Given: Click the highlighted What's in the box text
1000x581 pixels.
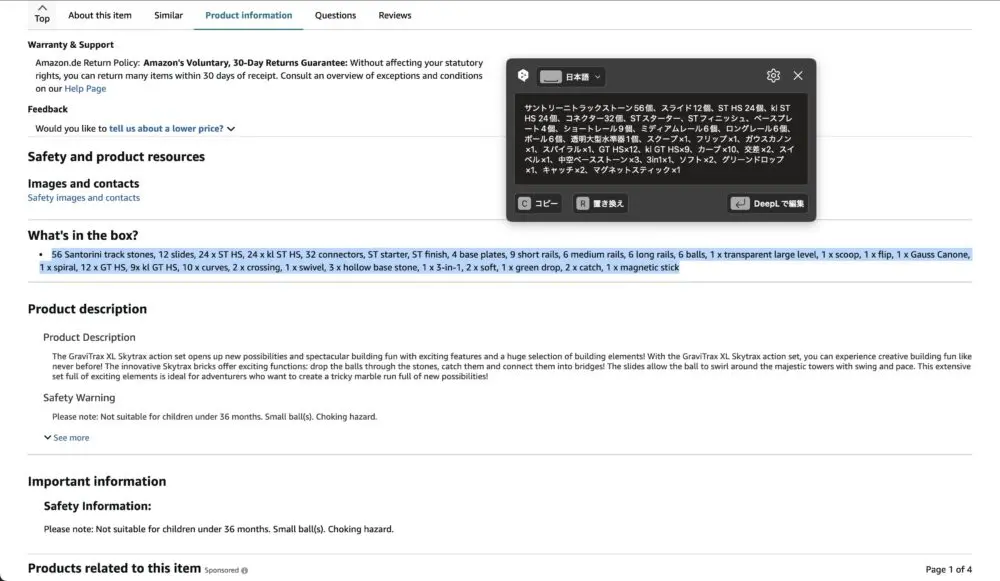Looking at the screenshot, I should pos(505,261).
